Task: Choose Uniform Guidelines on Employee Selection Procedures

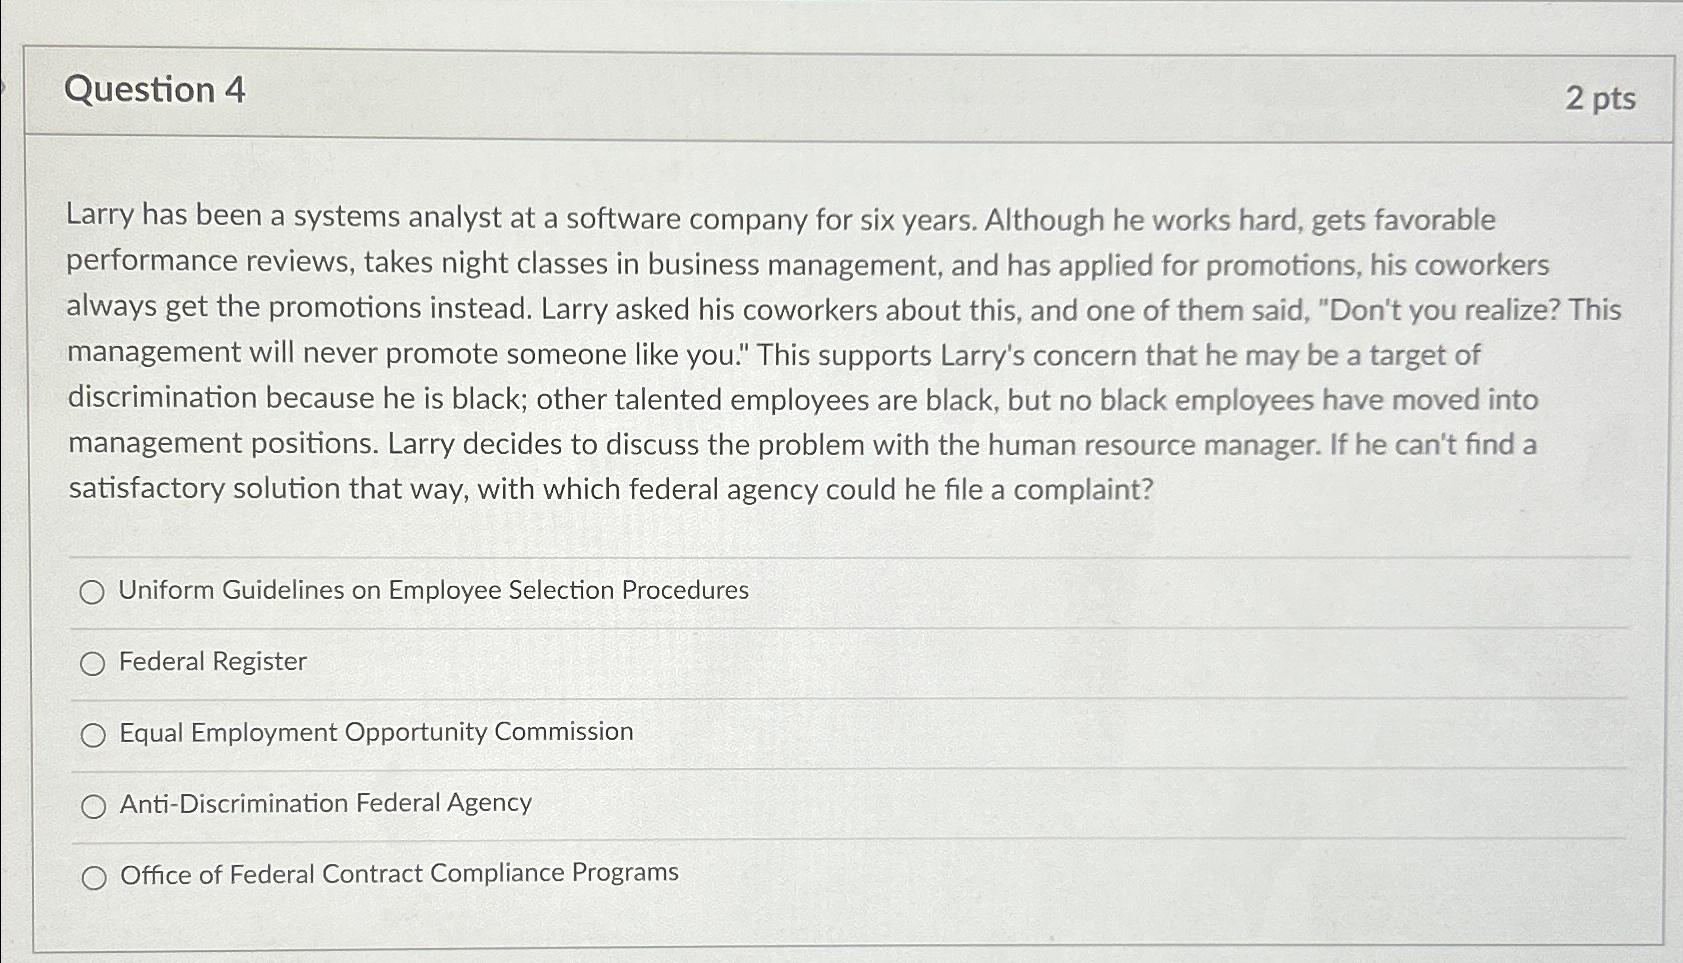Action: tap(93, 592)
